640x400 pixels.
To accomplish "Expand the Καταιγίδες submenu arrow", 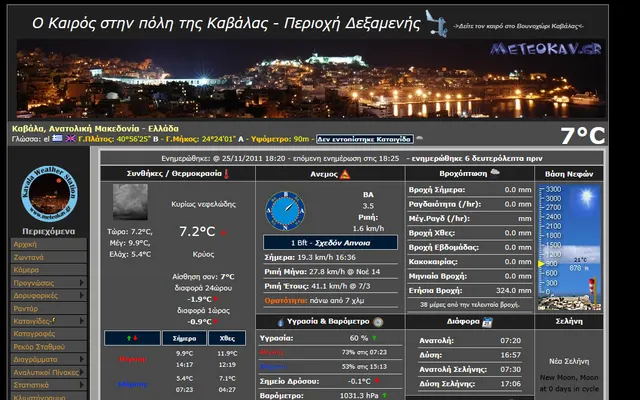I will point(82,321).
